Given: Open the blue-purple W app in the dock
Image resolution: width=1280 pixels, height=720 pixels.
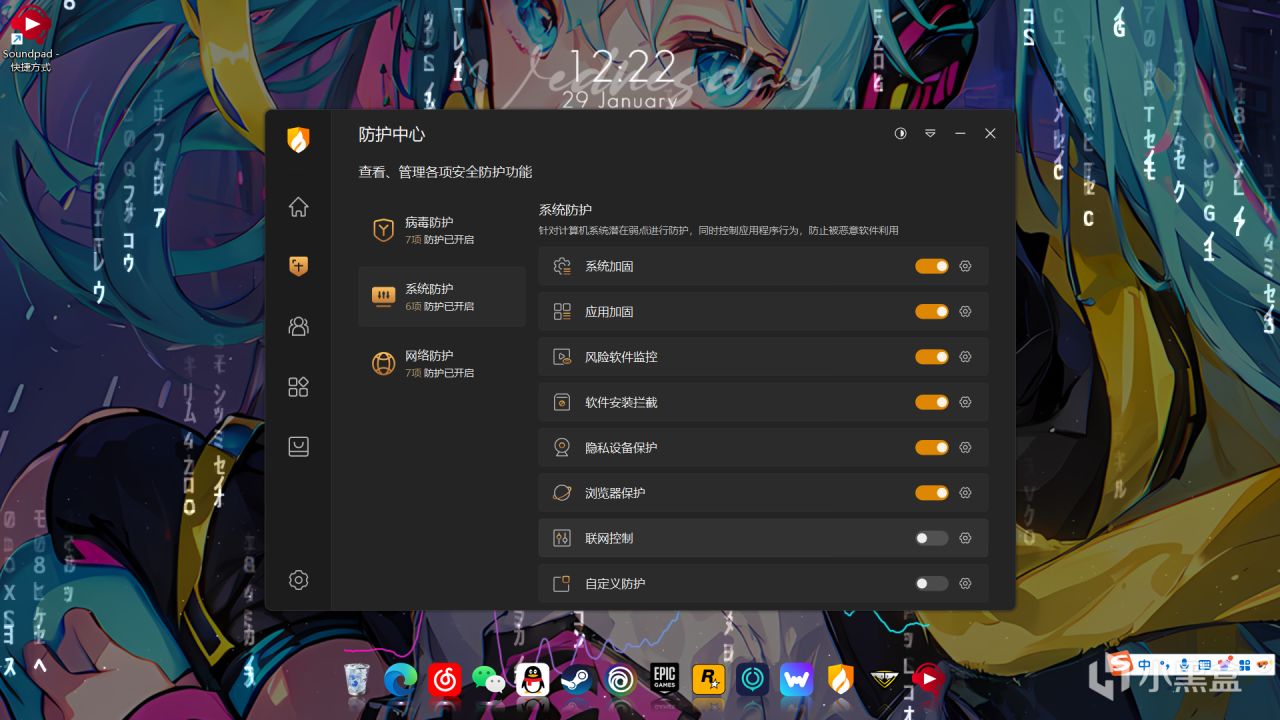Looking at the screenshot, I should (797, 680).
